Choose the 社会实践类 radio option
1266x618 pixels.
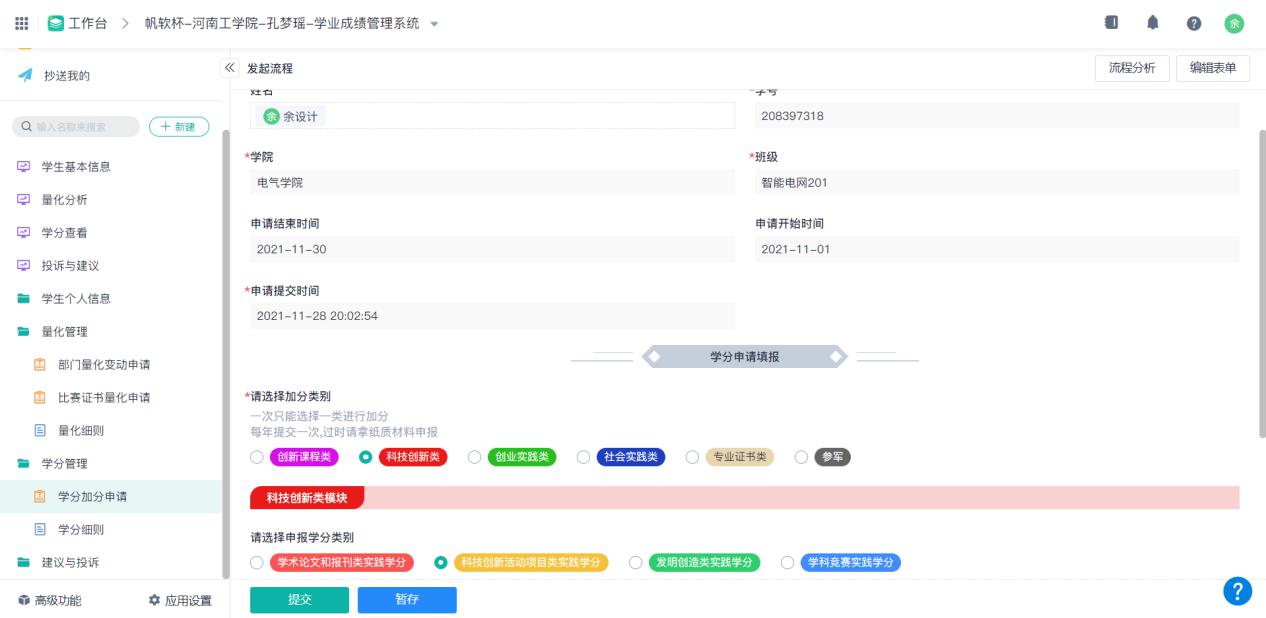pos(584,457)
